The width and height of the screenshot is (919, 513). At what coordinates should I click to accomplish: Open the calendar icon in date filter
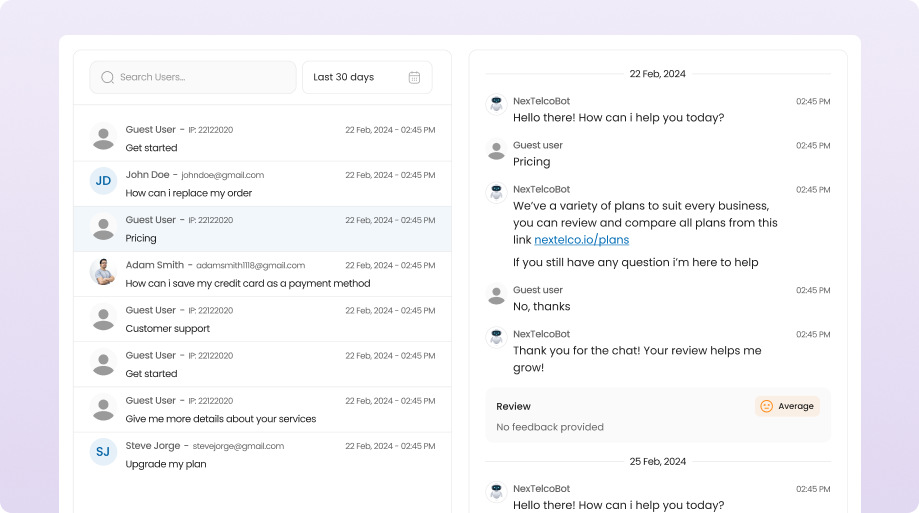(414, 77)
